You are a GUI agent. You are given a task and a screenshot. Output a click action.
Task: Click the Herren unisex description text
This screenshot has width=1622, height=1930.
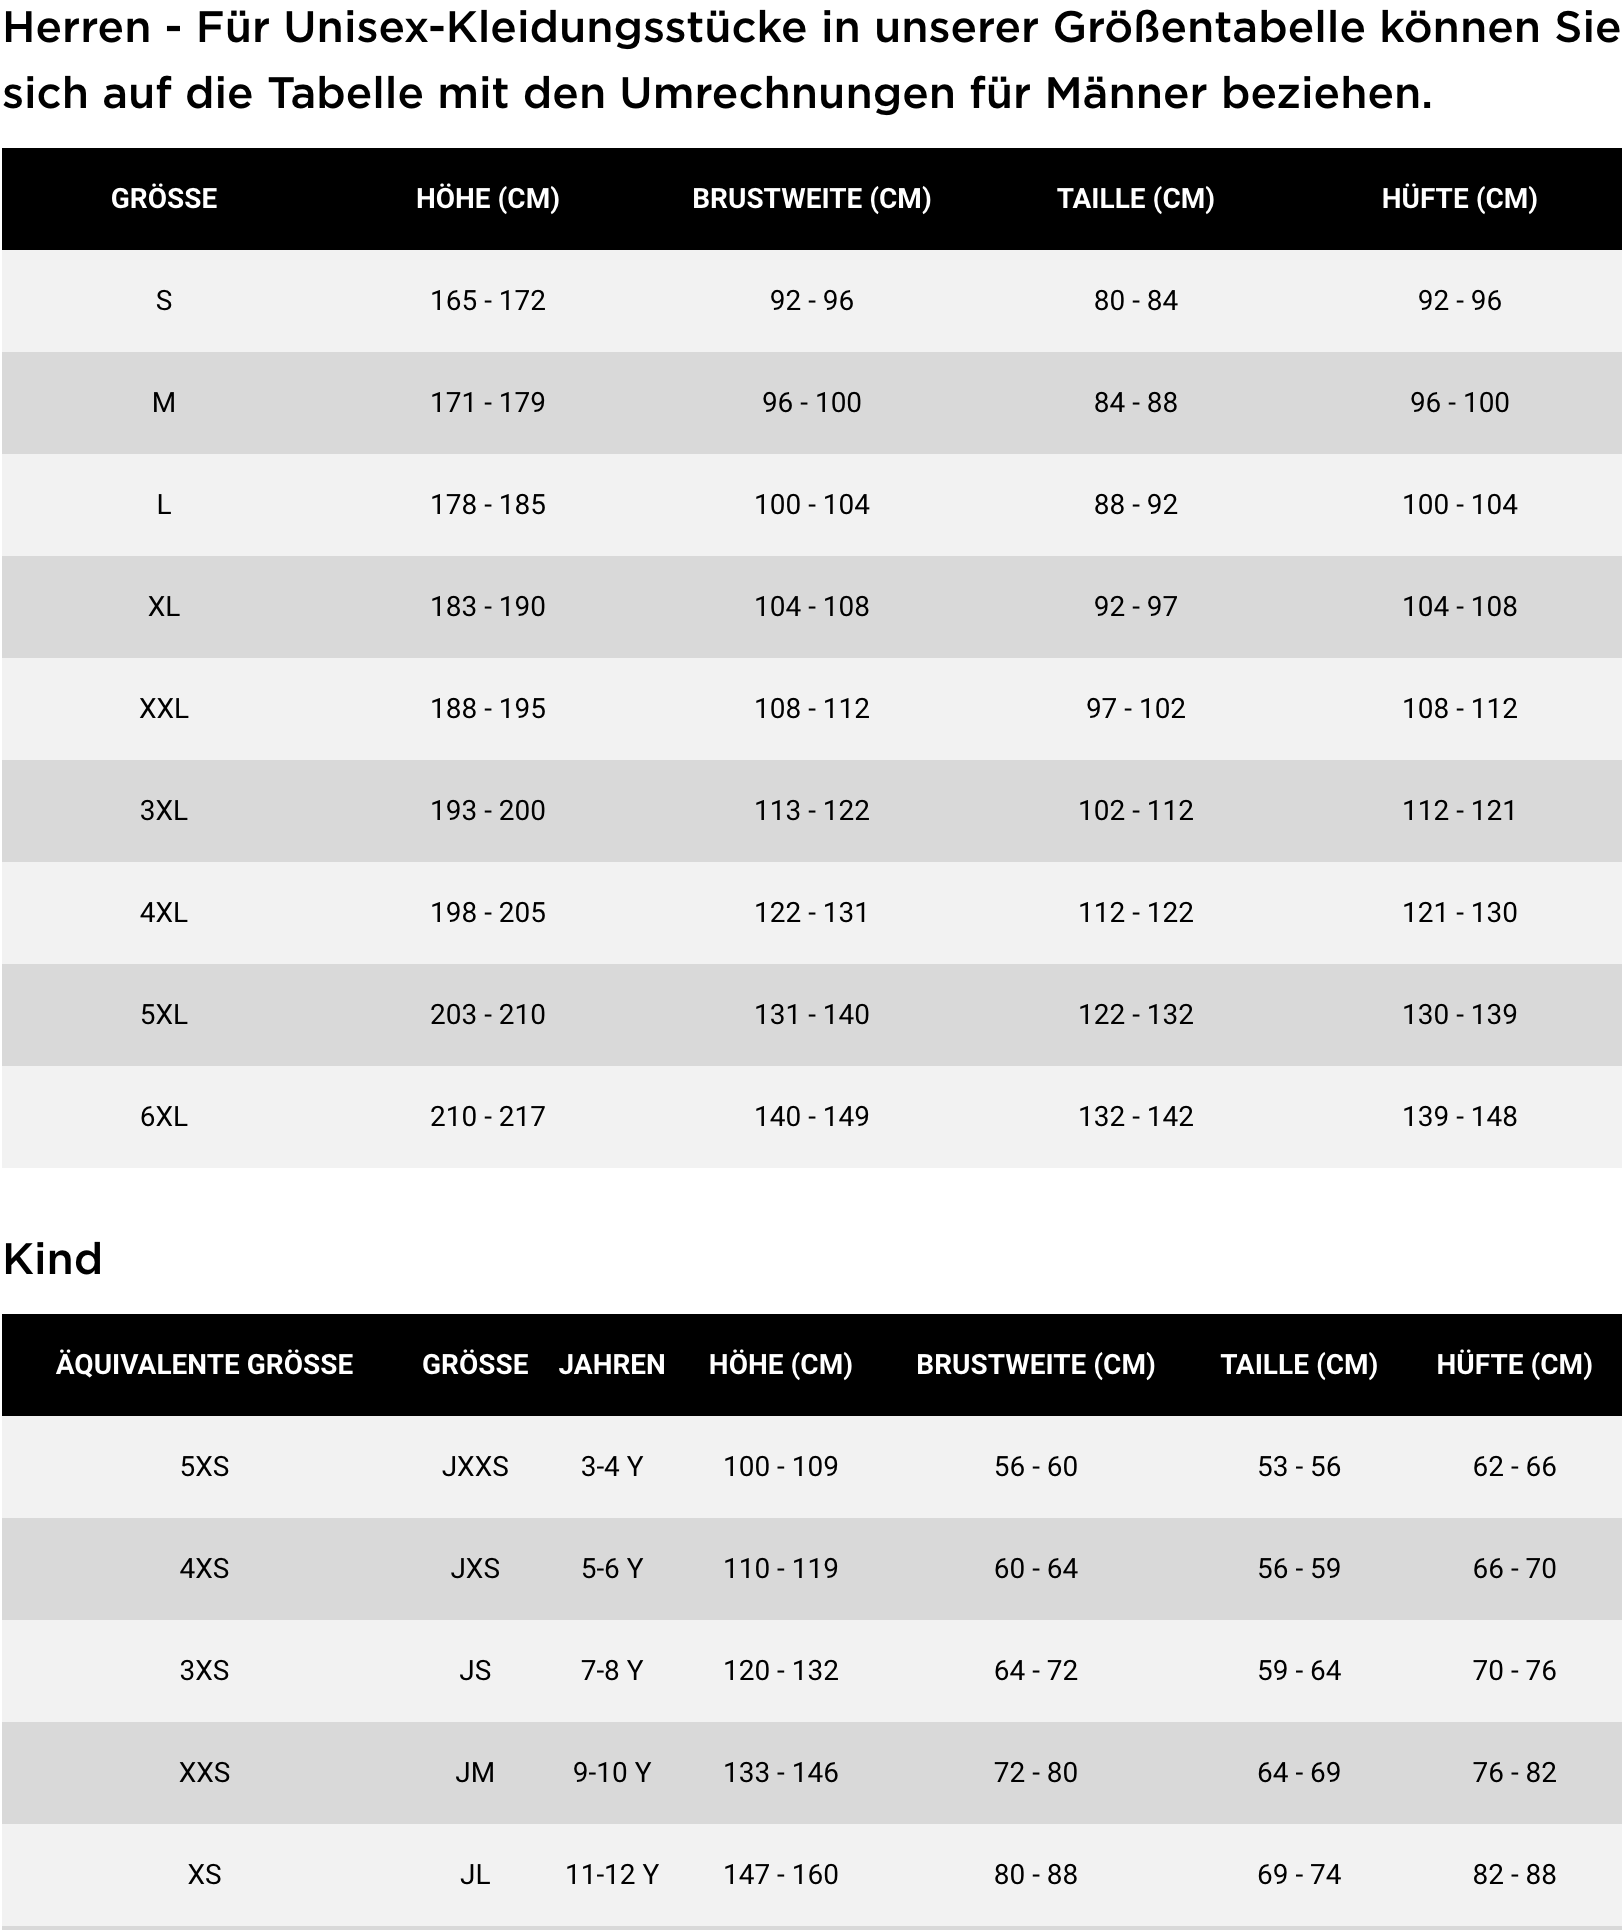tap(810, 60)
